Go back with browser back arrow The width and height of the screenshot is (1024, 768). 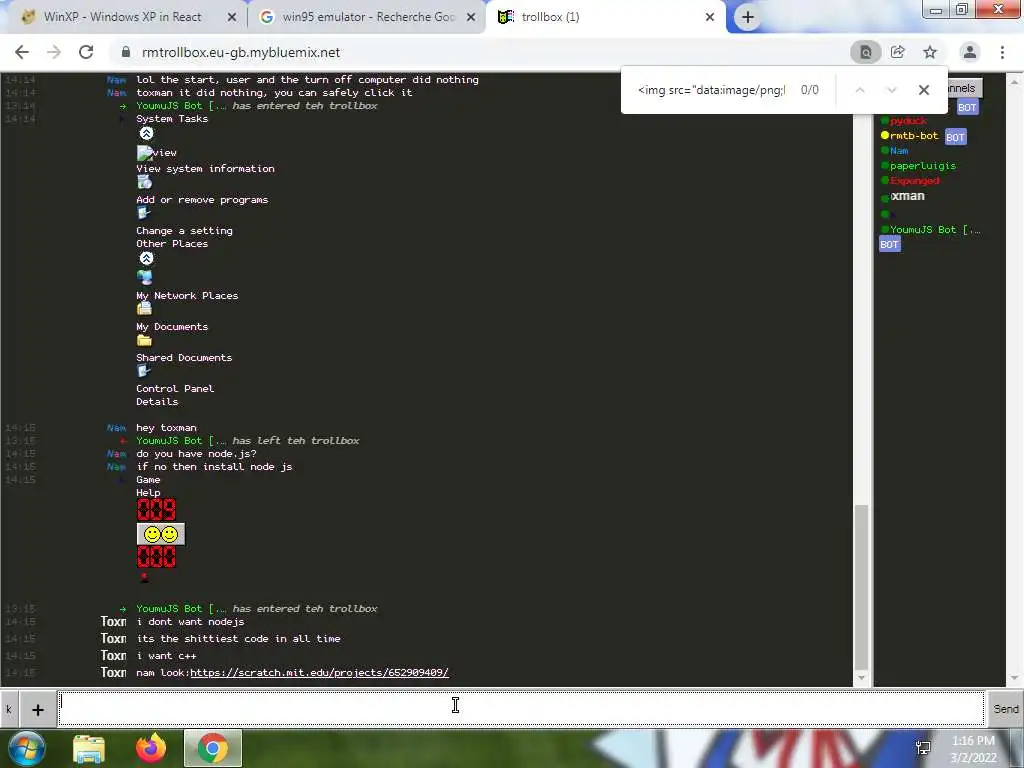point(22,52)
